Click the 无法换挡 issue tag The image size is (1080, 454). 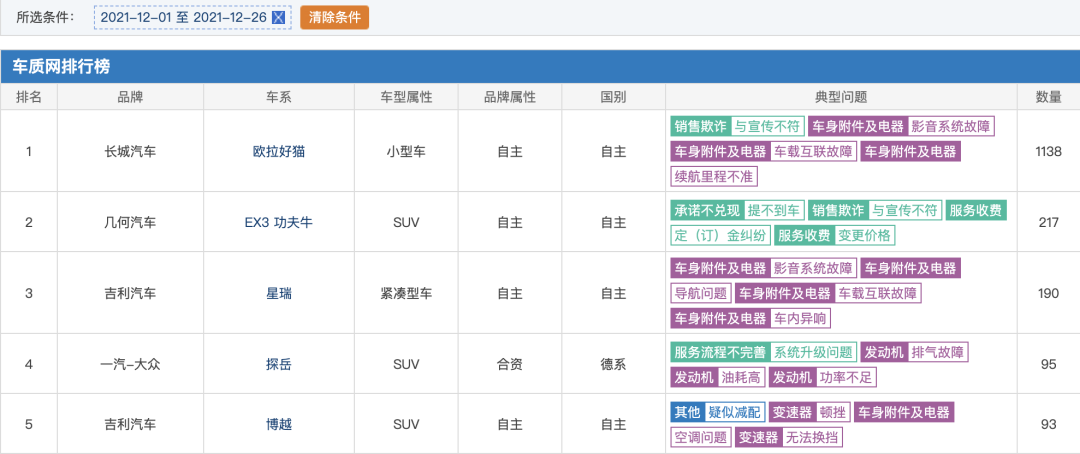click(813, 437)
